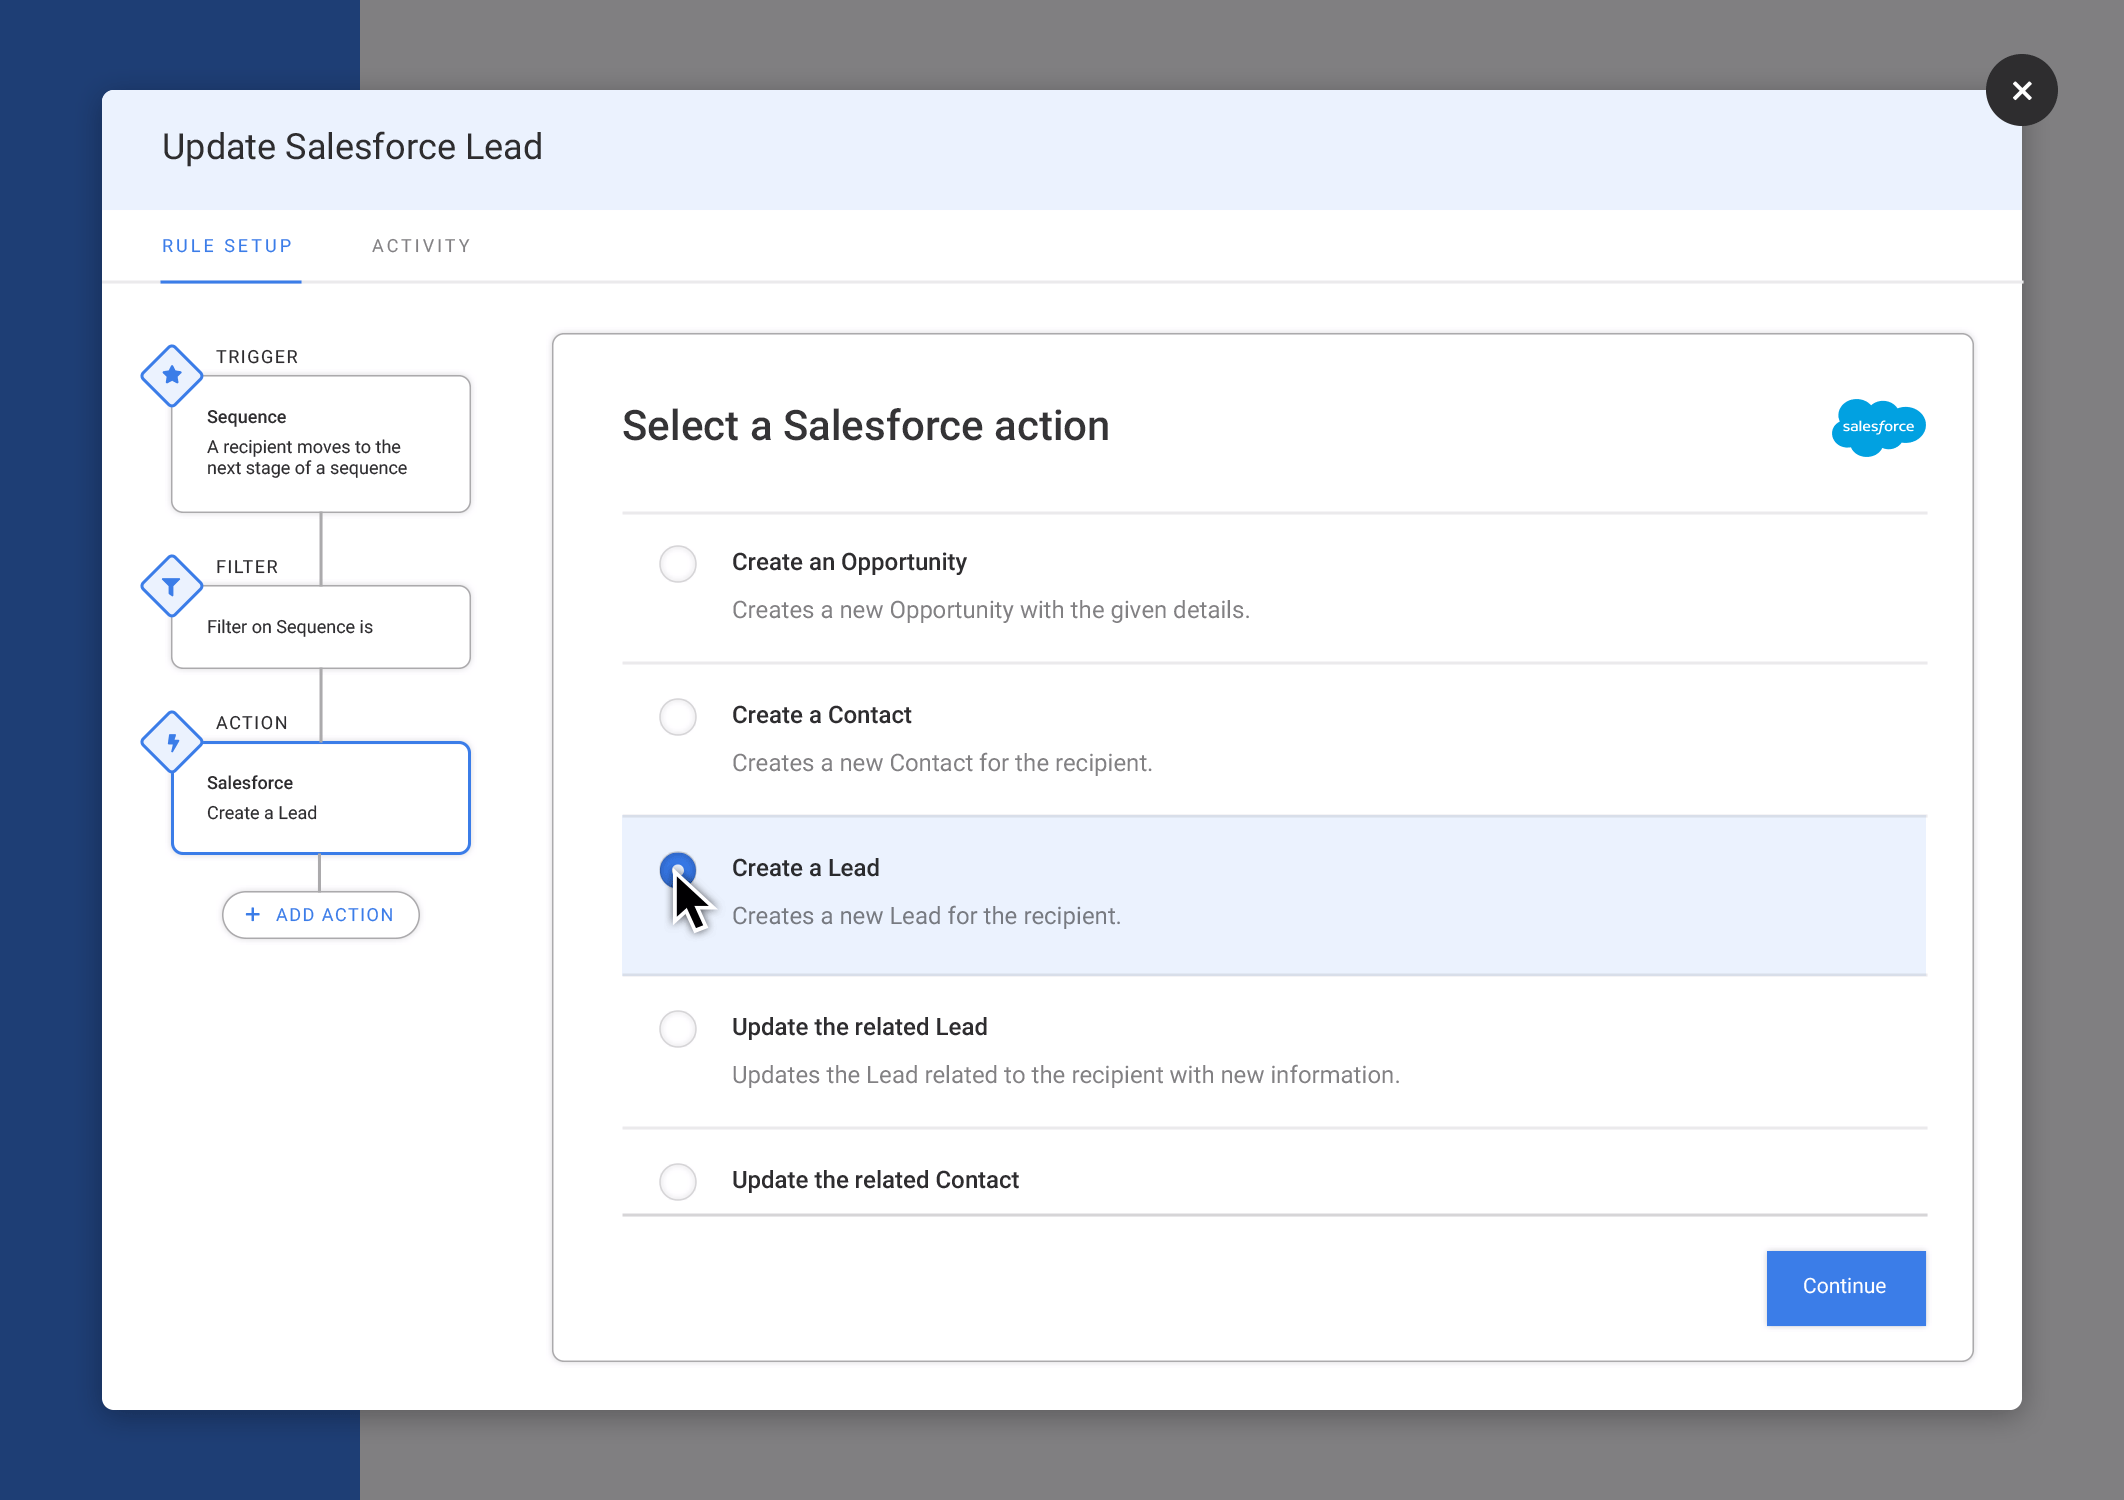
Task: Switch to the Activity tab
Action: [421, 246]
